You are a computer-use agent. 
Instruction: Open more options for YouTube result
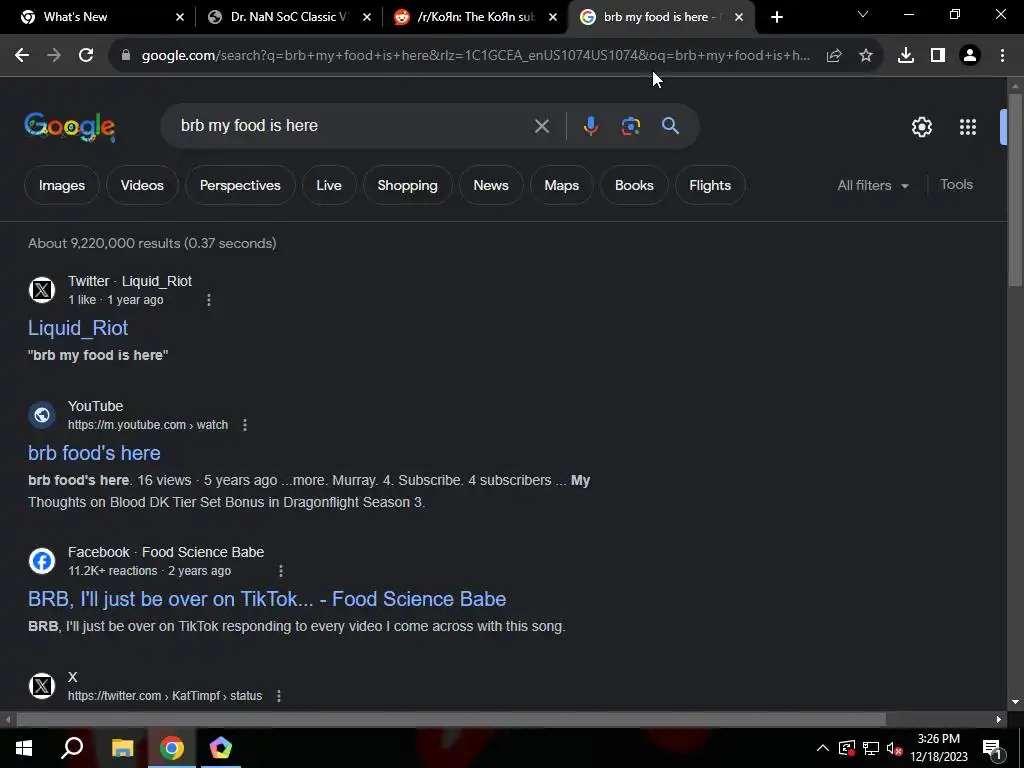coord(245,424)
